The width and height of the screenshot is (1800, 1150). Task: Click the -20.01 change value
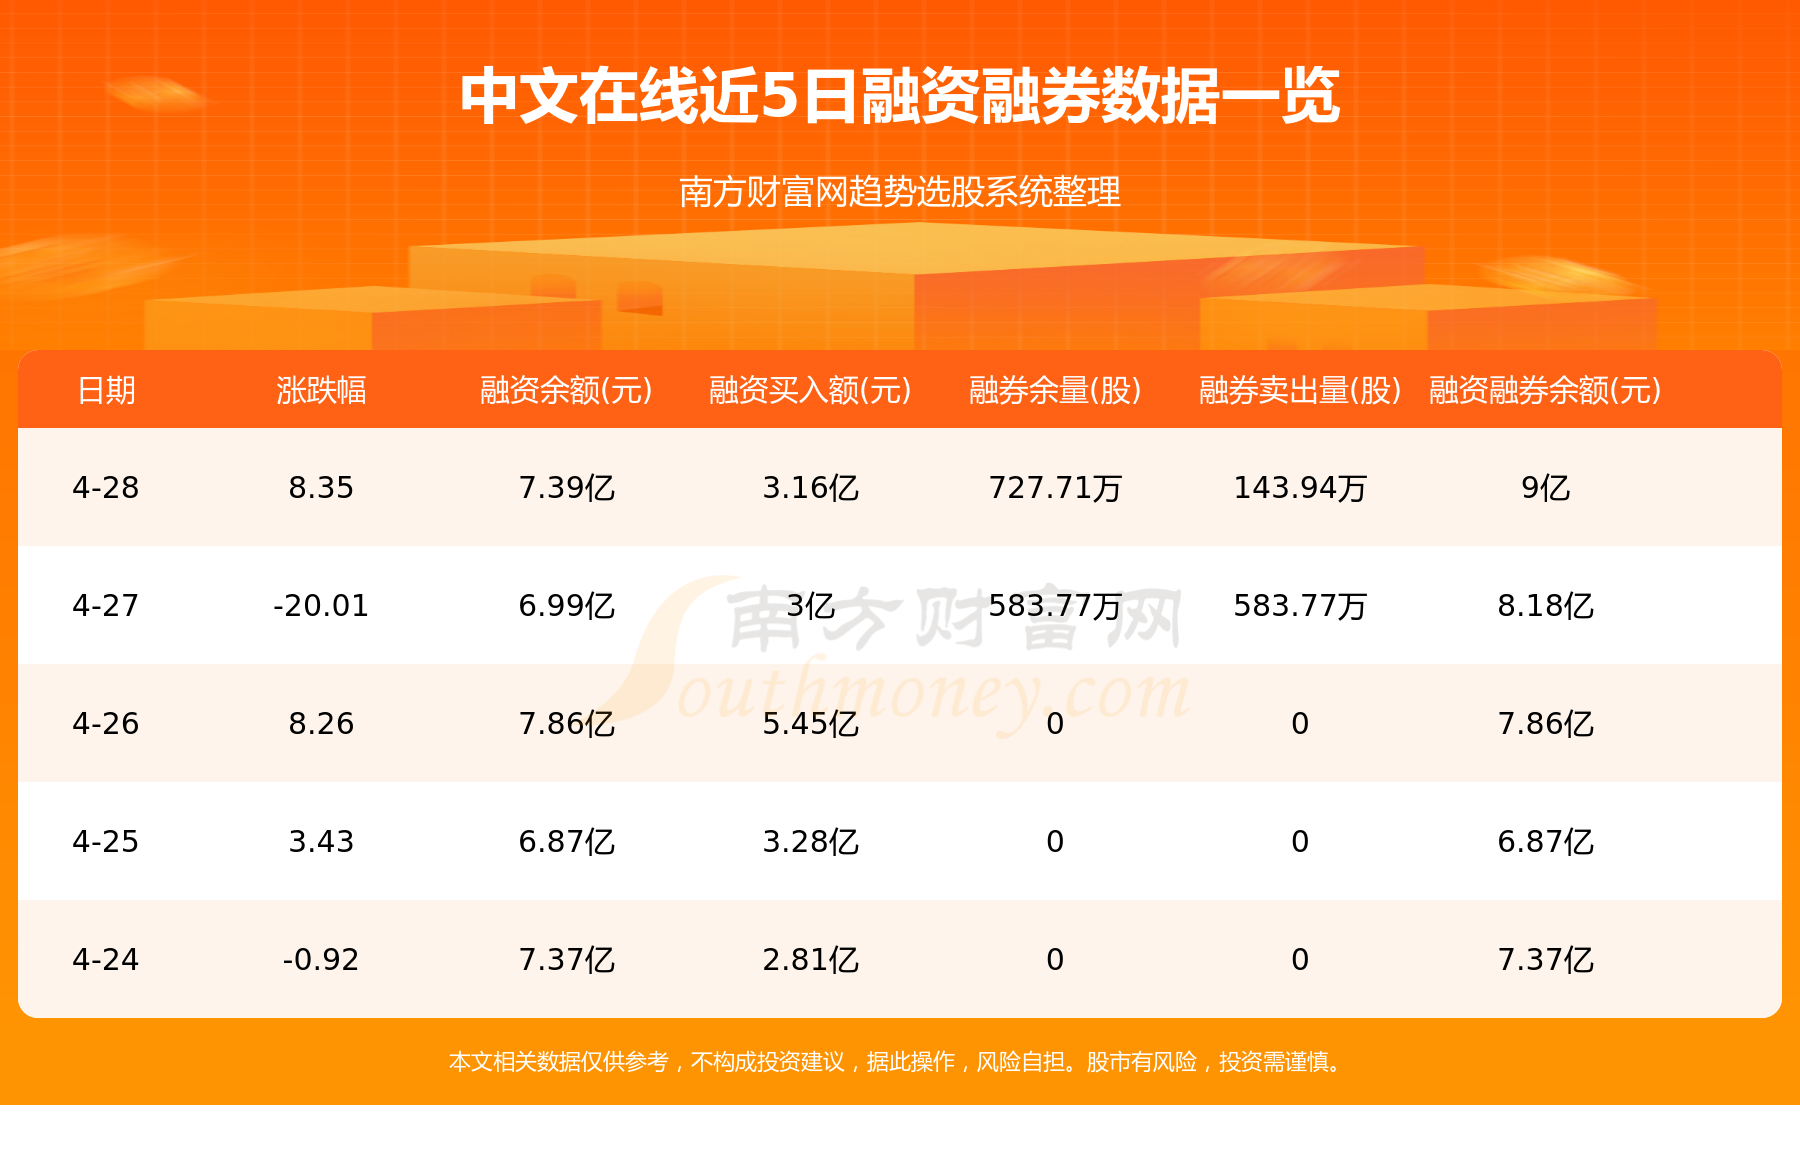pos(321,605)
